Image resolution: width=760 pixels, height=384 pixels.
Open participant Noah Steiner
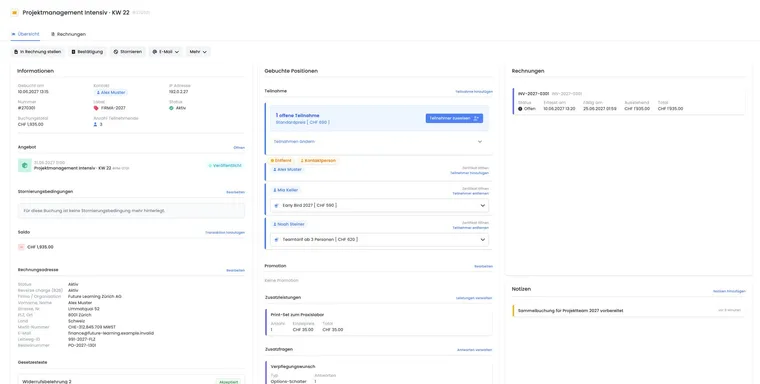click(289, 224)
